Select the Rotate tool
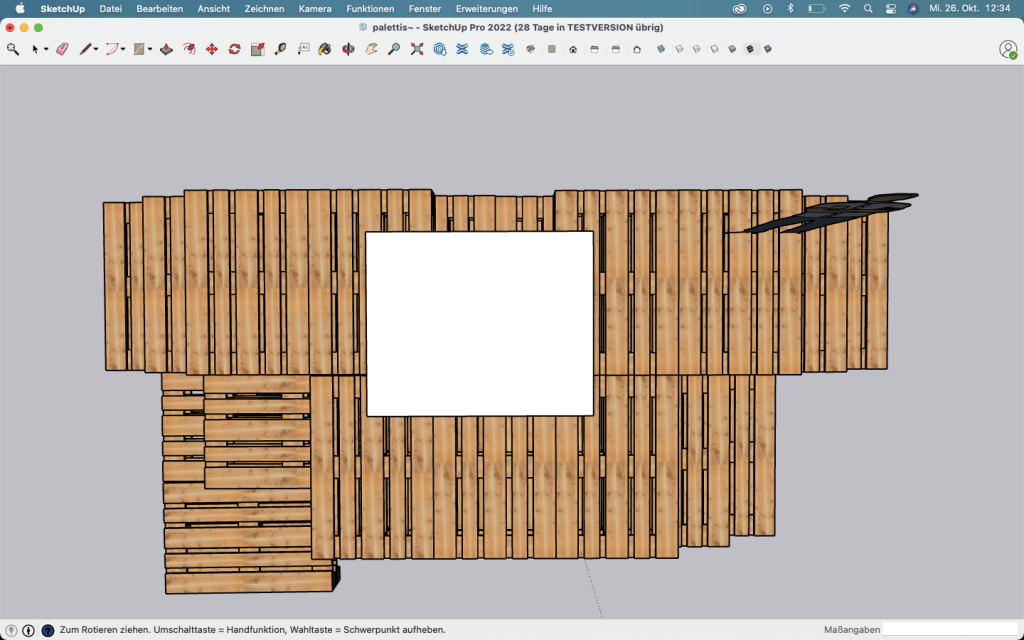 click(234, 48)
